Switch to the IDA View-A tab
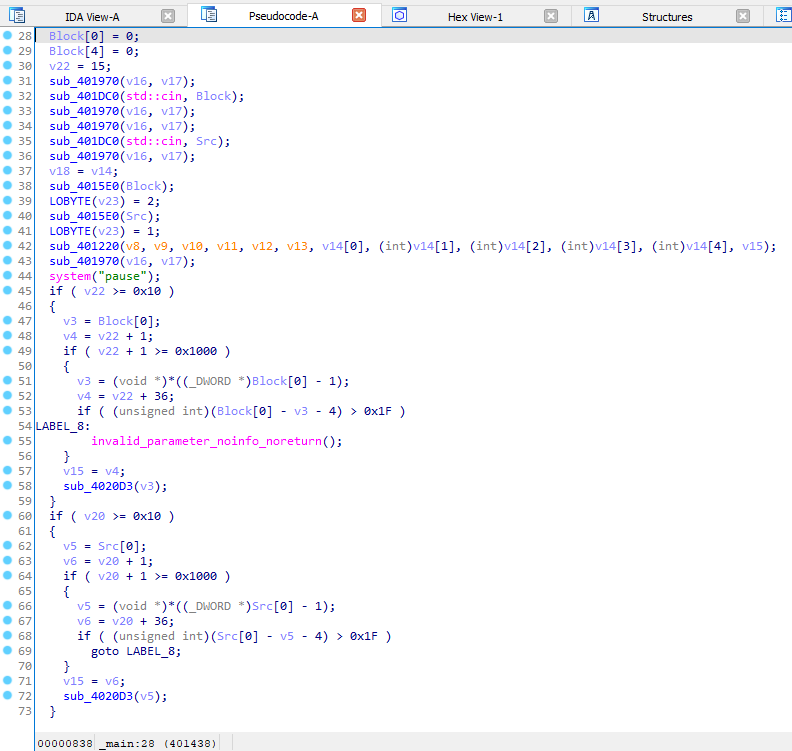The width and height of the screenshot is (792, 751). pyautogui.click(x=92, y=17)
